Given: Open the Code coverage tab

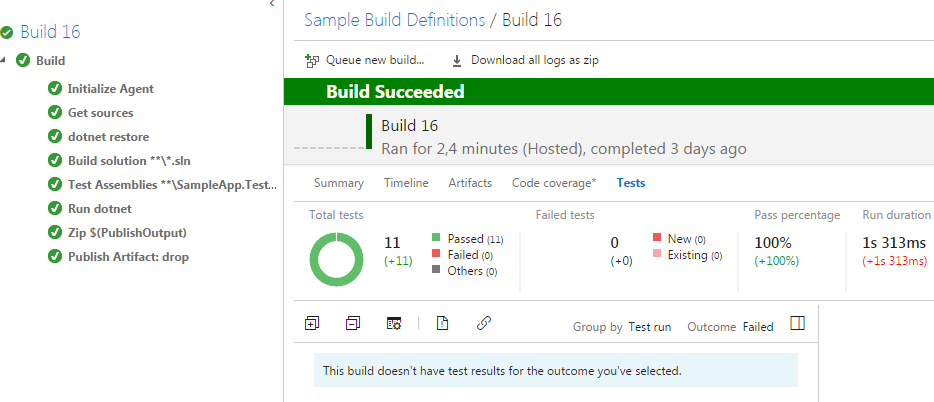Looking at the screenshot, I should pos(553,183).
